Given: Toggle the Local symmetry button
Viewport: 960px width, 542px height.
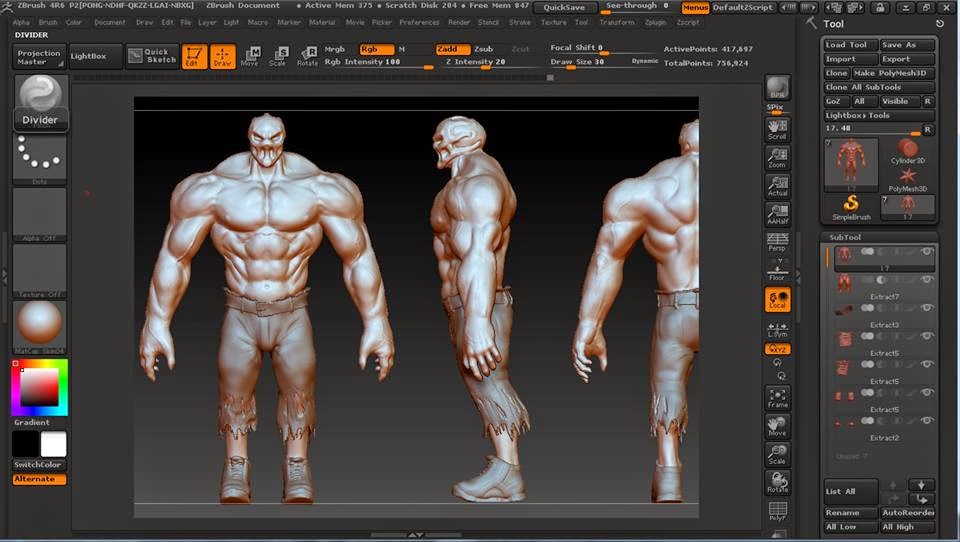Looking at the screenshot, I should click(x=778, y=300).
